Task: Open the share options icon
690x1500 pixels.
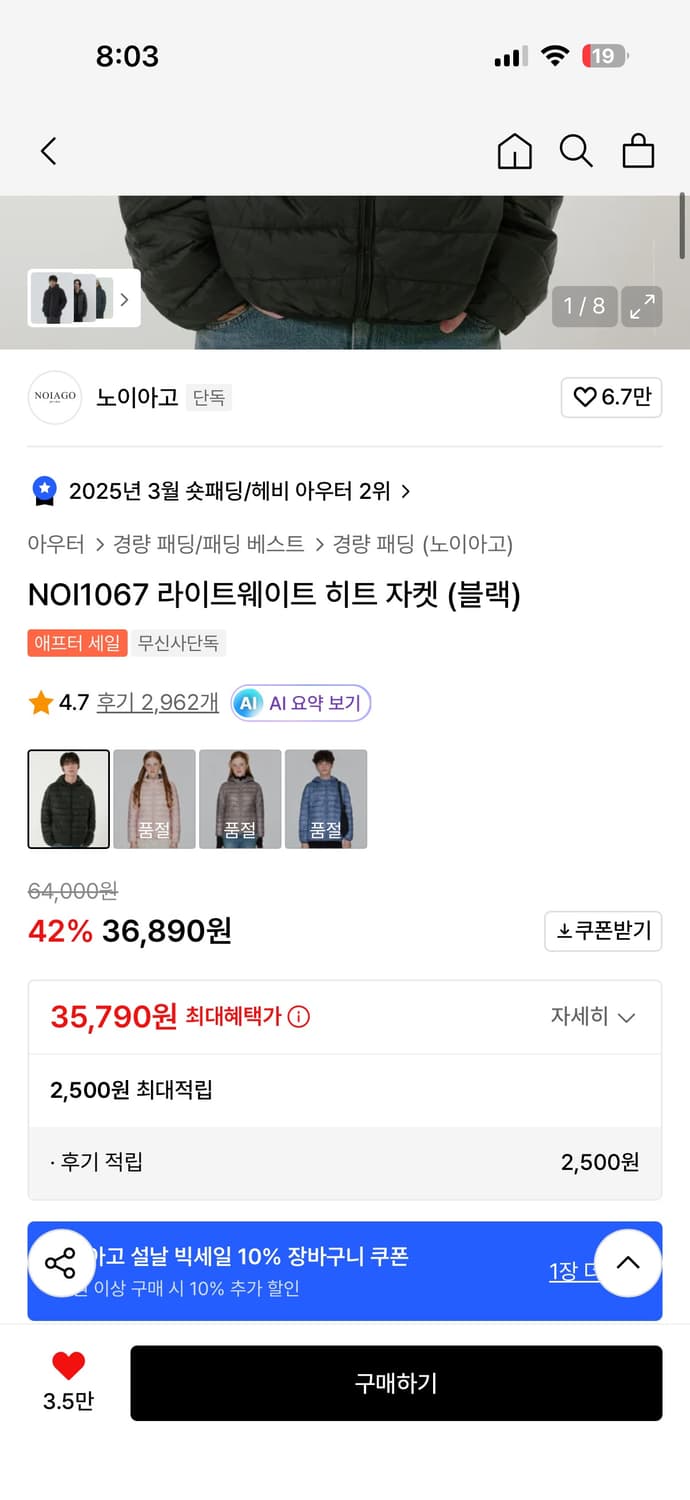Action: pyautogui.click(x=62, y=1264)
